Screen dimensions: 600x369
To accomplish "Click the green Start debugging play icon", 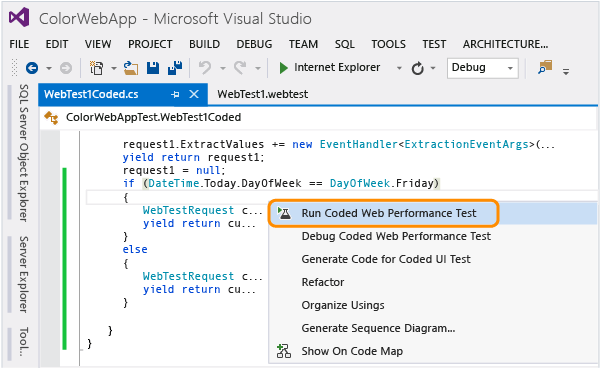I will click(x=284, y=68).
